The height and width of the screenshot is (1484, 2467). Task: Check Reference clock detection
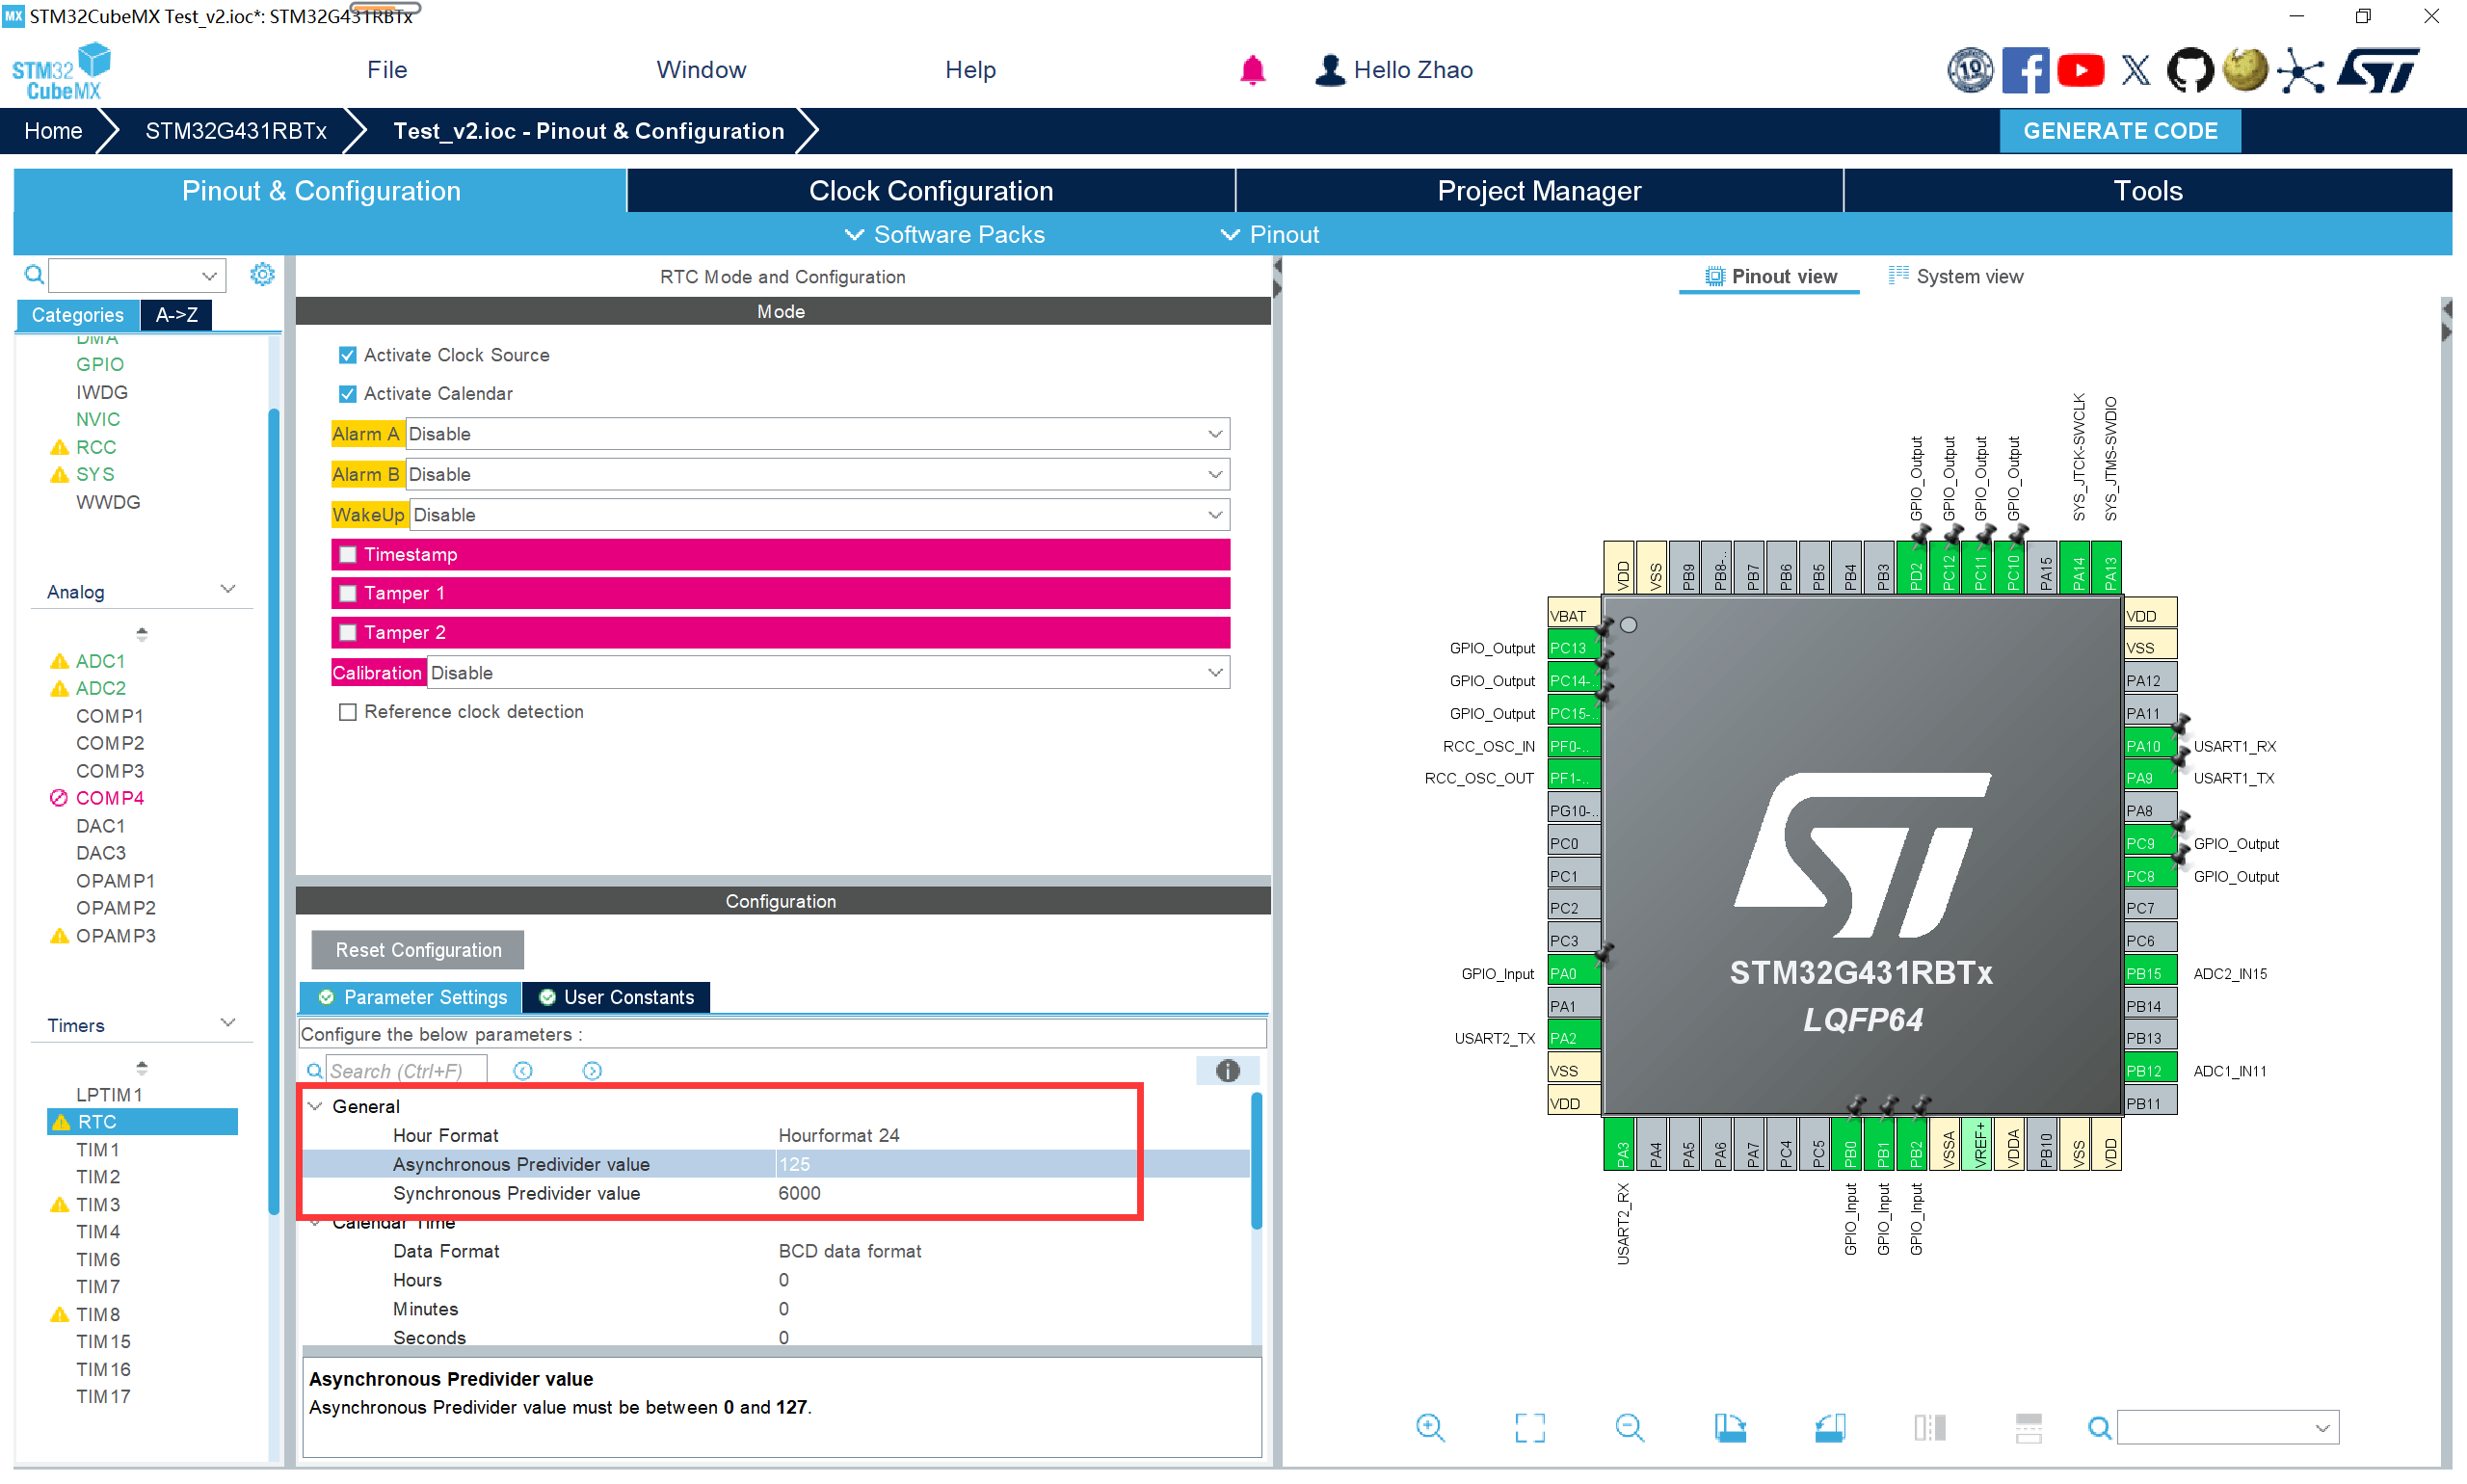[x=348, y=712]
